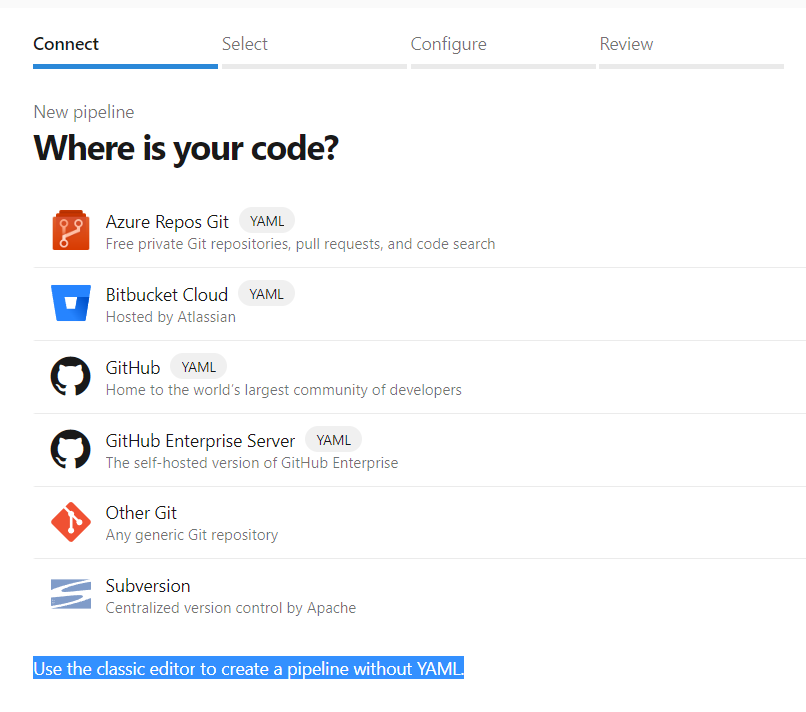Click the Bitbucket Cloud bucket icon
This screenshot has width=806, height=712.
[71, 303]
